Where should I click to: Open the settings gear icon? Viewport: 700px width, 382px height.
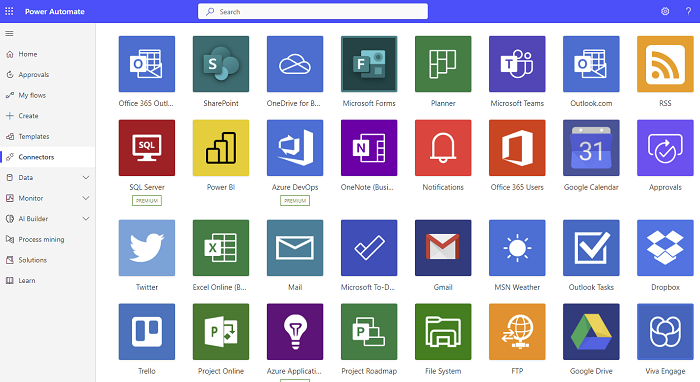[665, 12]
